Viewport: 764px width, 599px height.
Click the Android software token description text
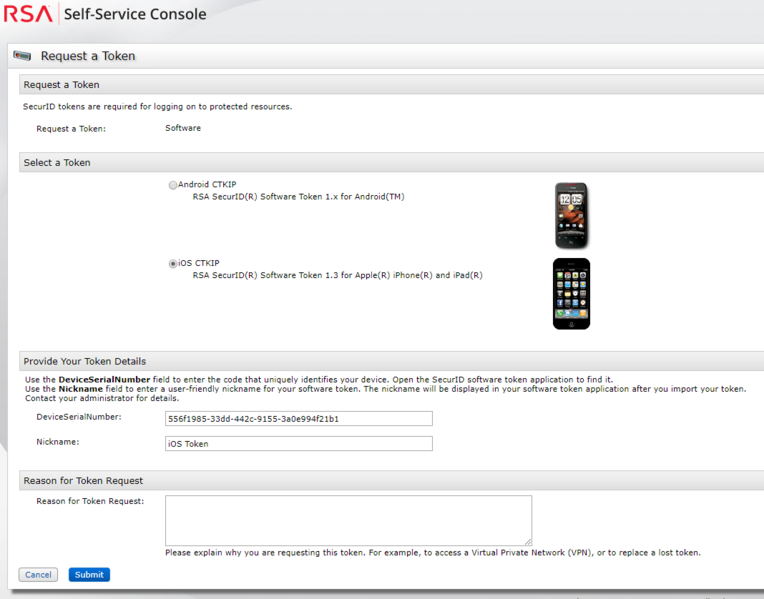coord(298,197)
